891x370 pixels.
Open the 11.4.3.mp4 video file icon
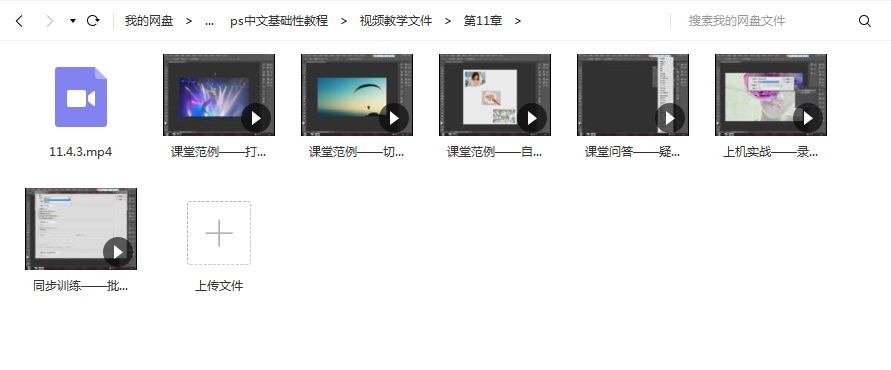tap(81, 97)
